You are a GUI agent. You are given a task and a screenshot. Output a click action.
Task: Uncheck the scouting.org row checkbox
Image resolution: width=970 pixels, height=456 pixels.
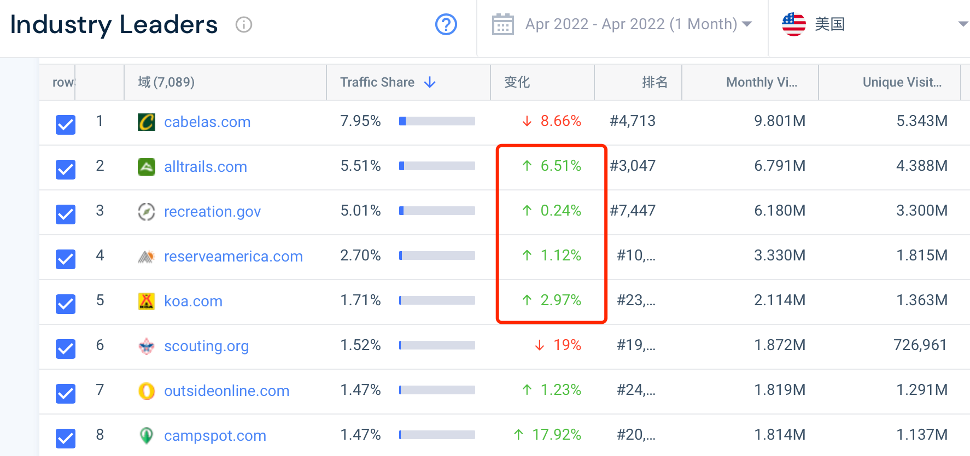(x=66, y=349)
